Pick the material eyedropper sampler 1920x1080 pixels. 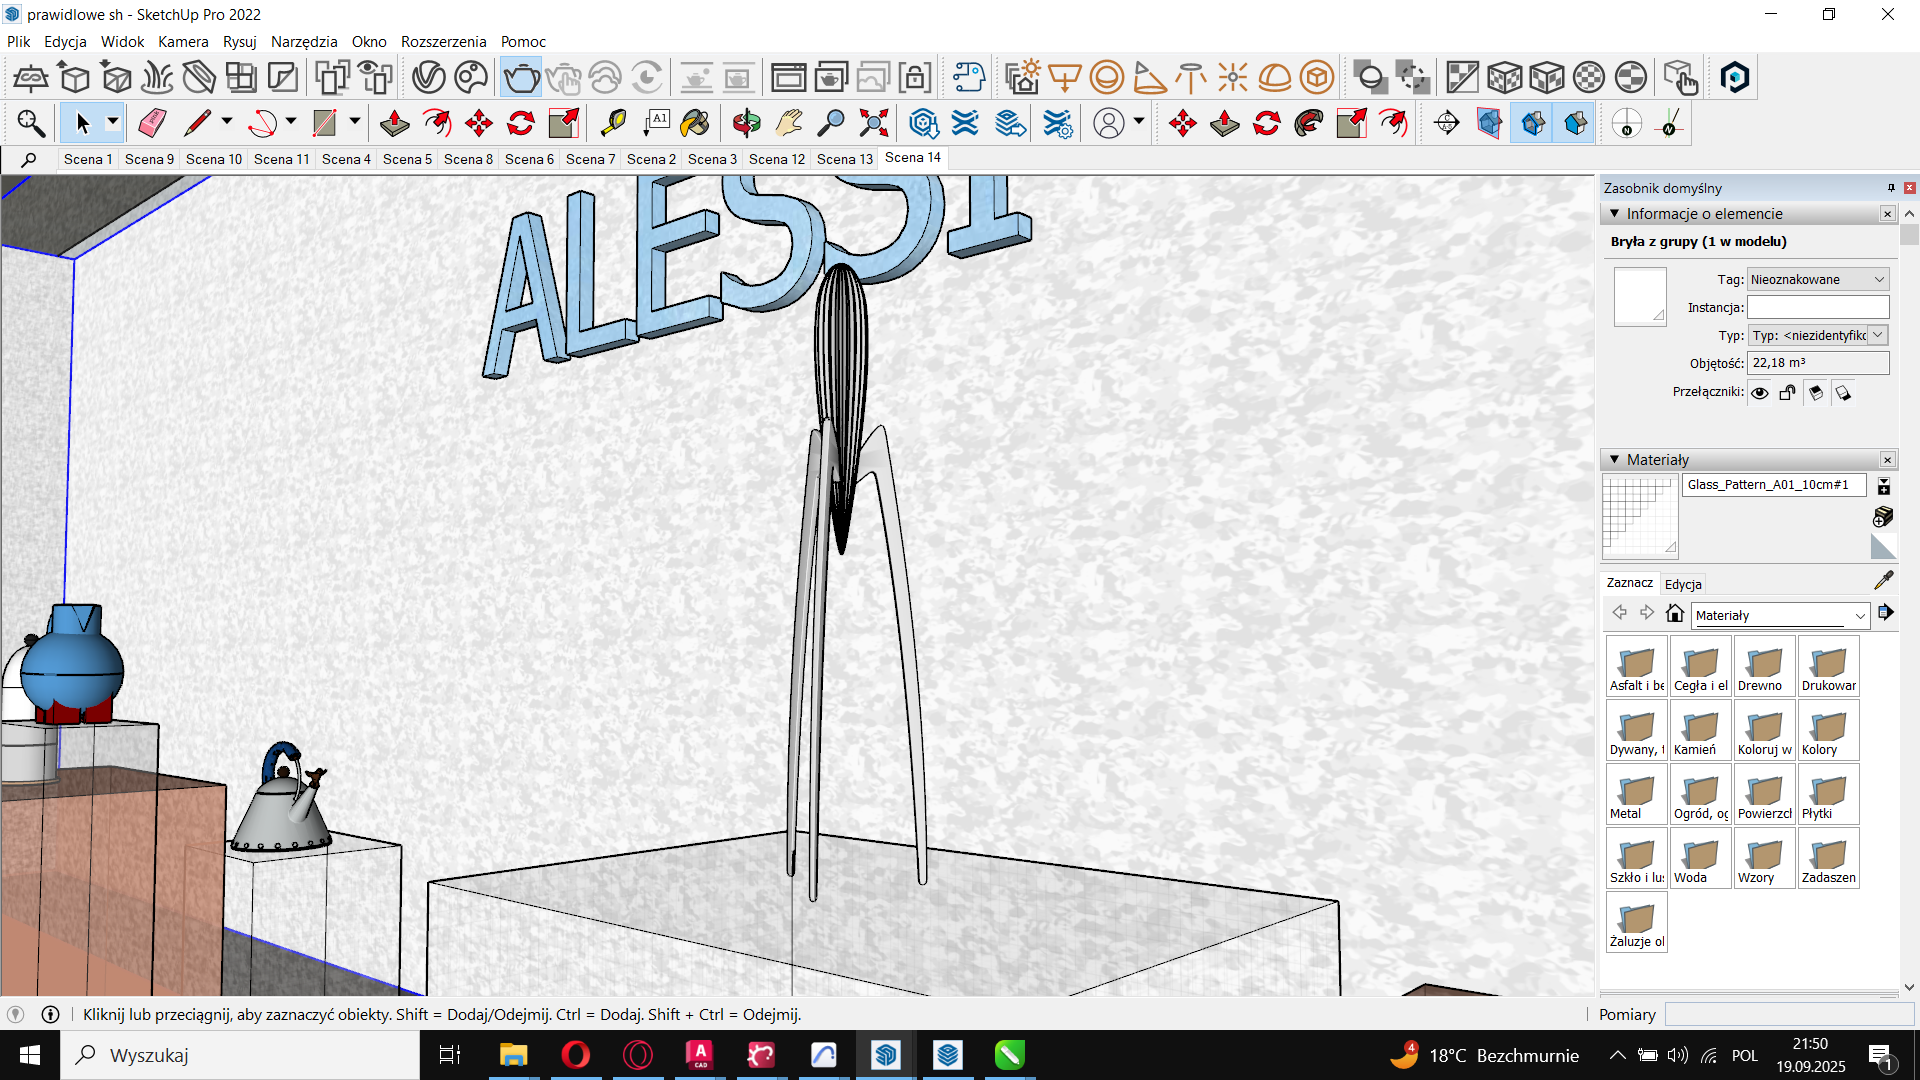tap(1883, 581)
